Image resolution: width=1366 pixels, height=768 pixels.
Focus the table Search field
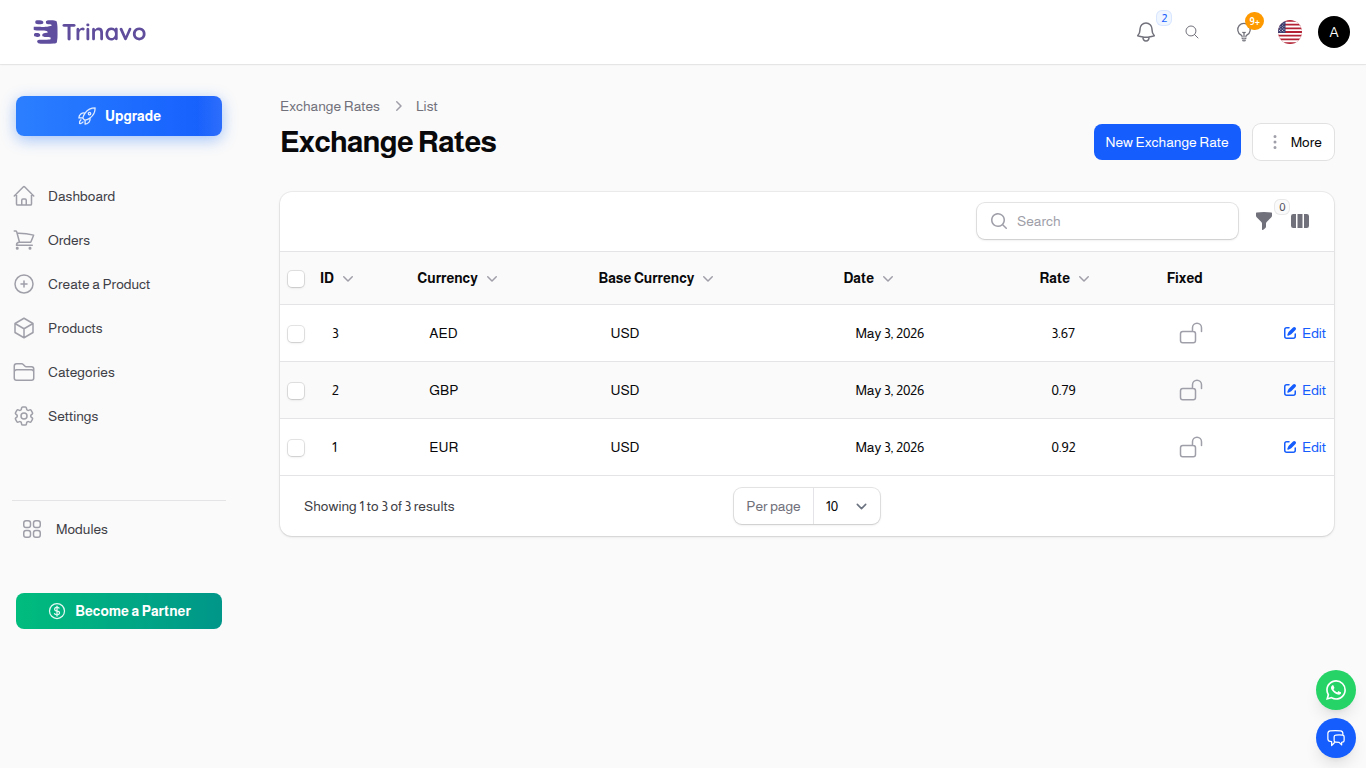pyautogui.click(x=1107, y=221)
